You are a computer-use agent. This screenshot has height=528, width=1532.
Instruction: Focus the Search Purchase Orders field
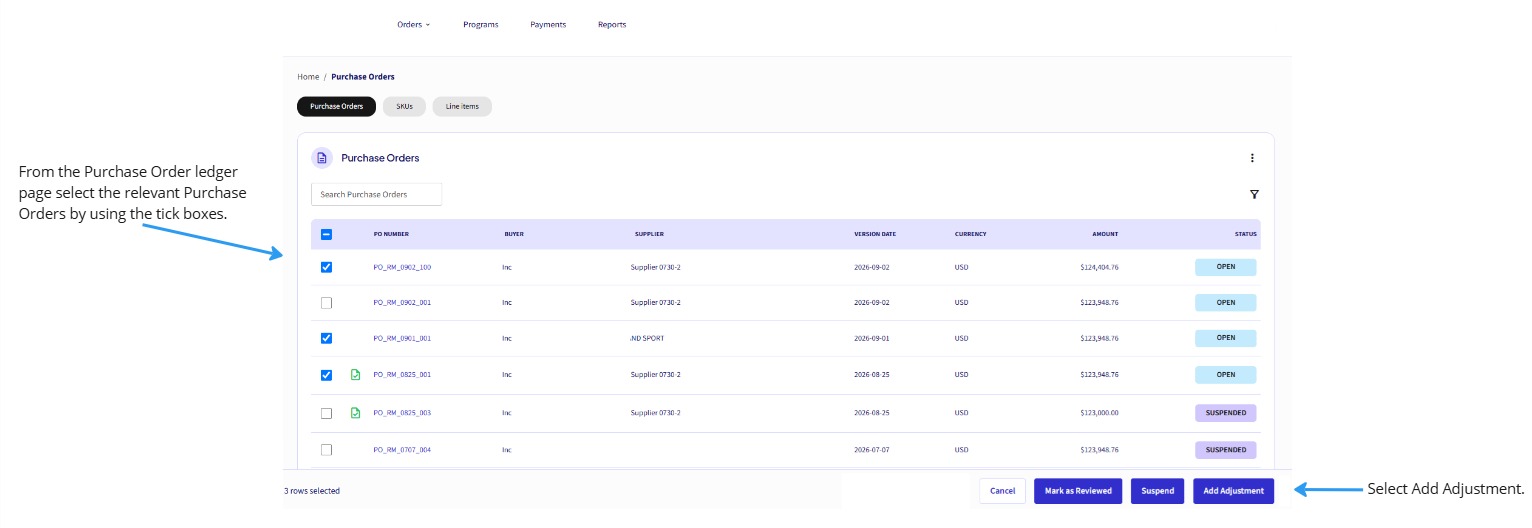click(376, 194)
